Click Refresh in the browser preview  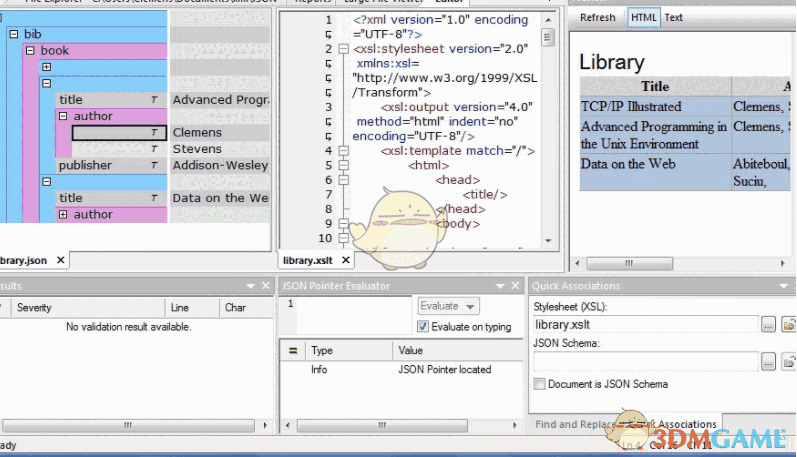point(598,17)
